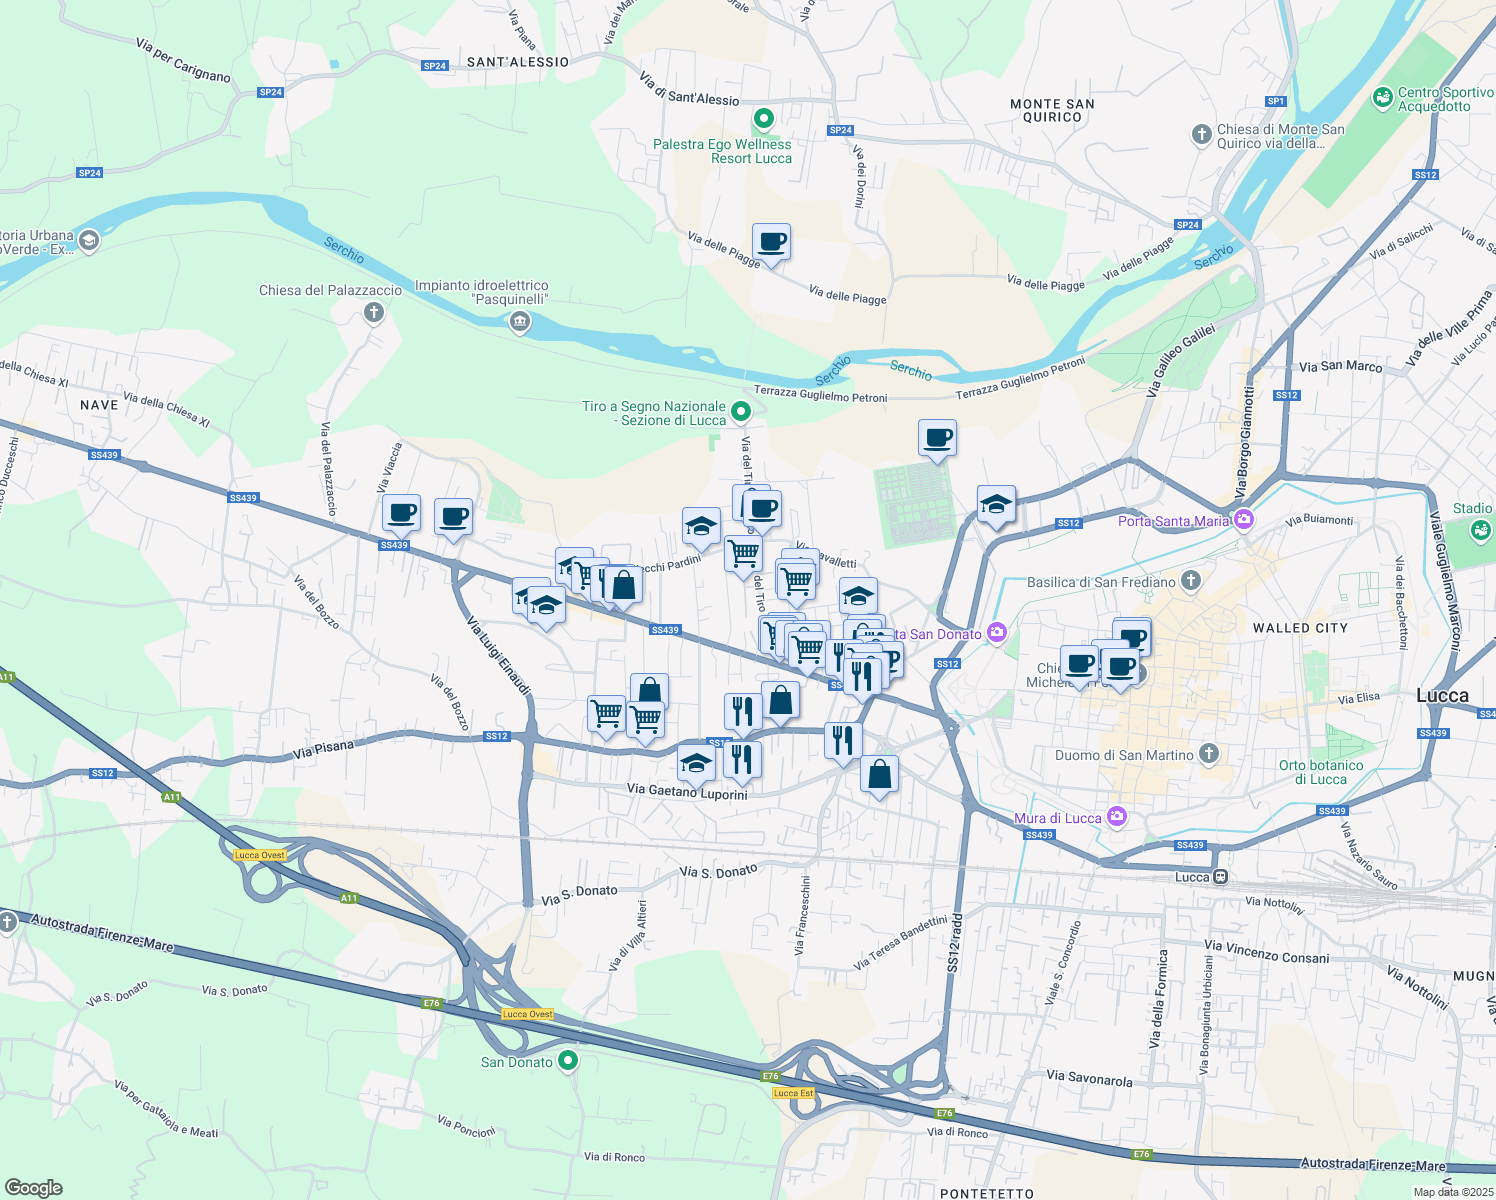The height and width of the screenshot is (1200, 1496).
Task: Open the camera attraction icon at Mura di Lucca
Action: (1117, 817)
